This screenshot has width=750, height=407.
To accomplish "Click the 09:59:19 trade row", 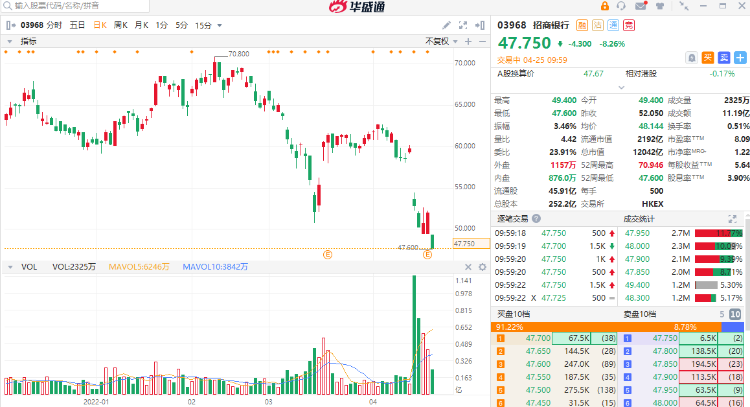I will point(555,246).
